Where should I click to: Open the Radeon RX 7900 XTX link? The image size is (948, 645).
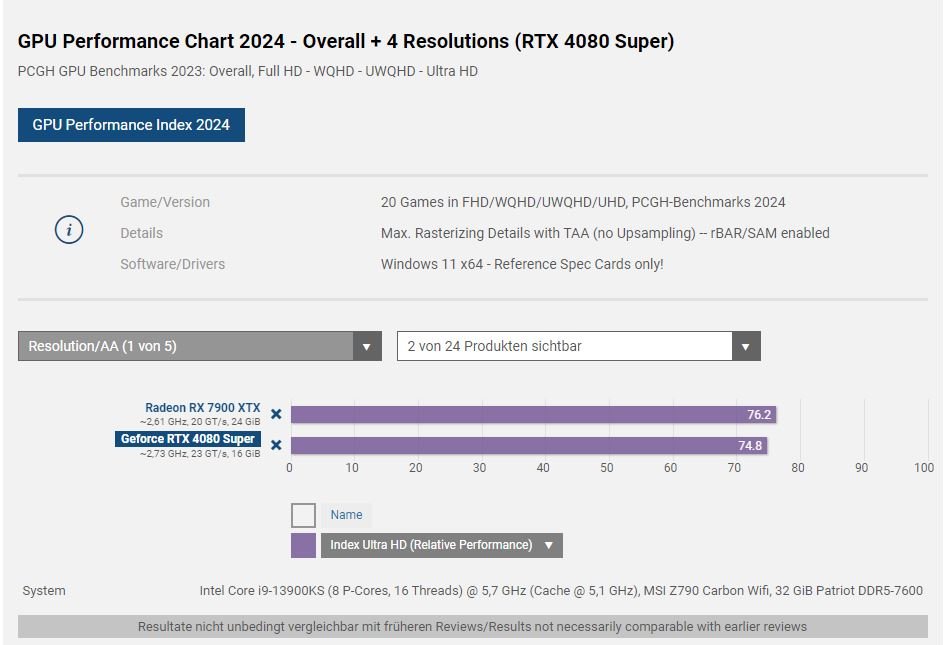pos(203,407)
